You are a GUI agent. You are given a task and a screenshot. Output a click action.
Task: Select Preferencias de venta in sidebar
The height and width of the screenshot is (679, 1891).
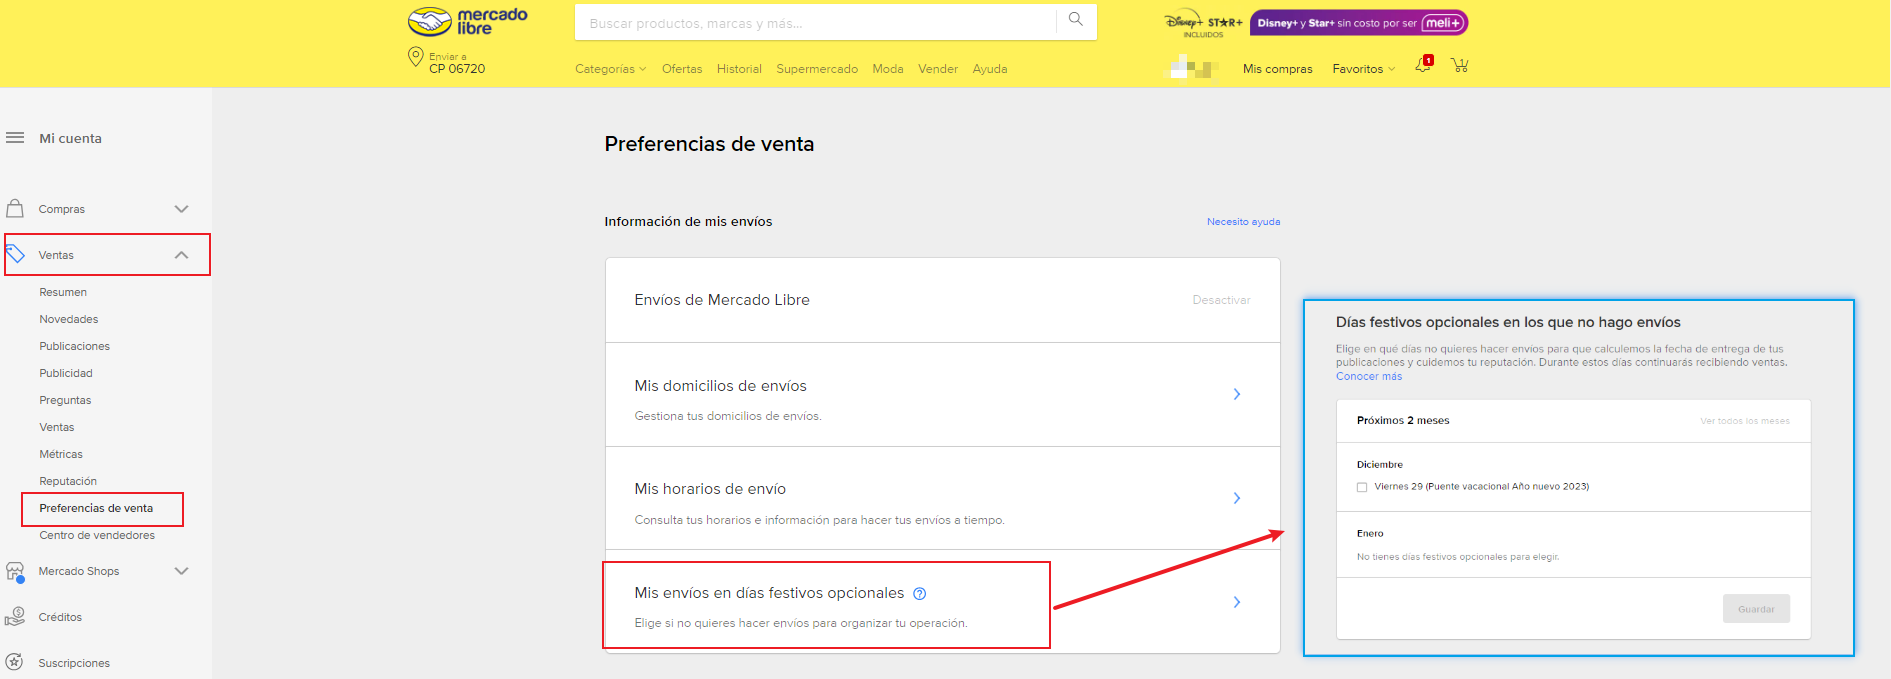(x=96, y=508)
